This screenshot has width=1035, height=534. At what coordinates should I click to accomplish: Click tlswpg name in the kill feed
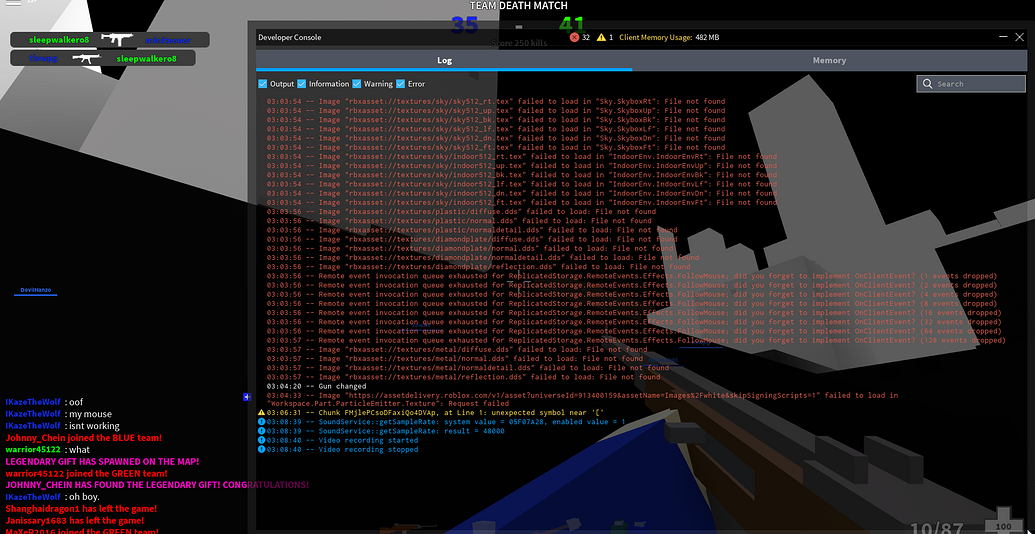[43, 58]
